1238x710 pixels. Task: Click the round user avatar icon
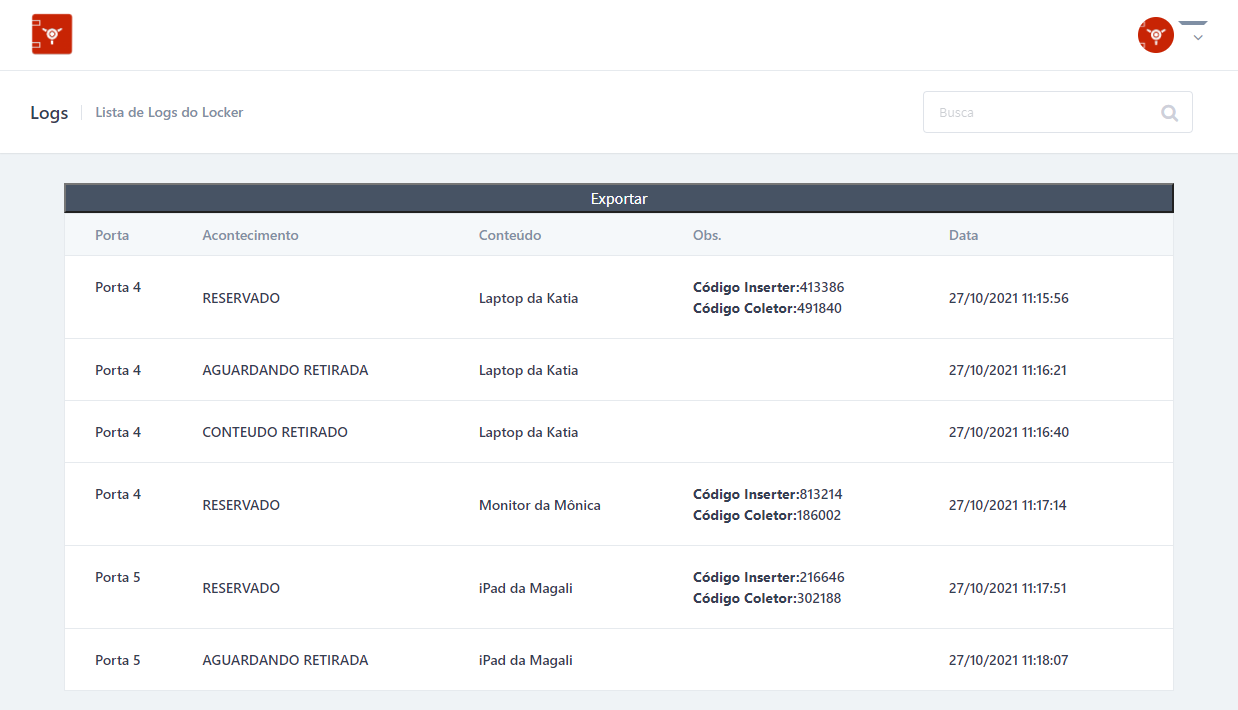pos(1155,35)
